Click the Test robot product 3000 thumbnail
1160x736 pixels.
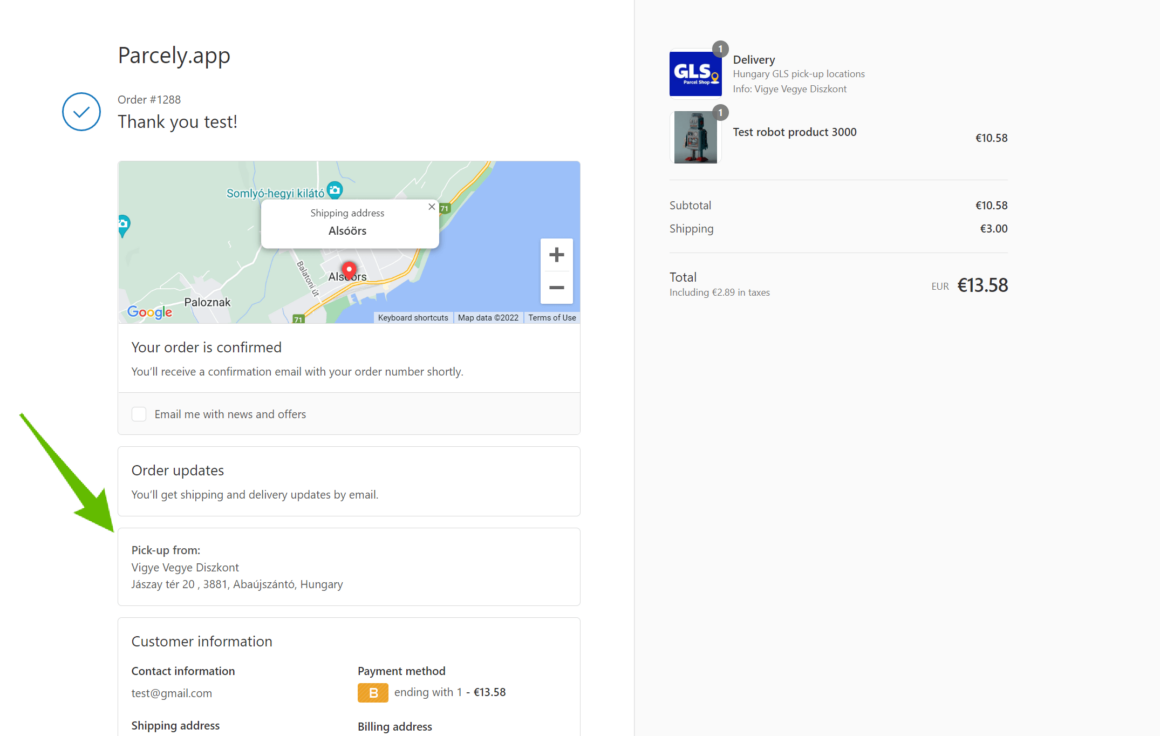tap(695, 137)
